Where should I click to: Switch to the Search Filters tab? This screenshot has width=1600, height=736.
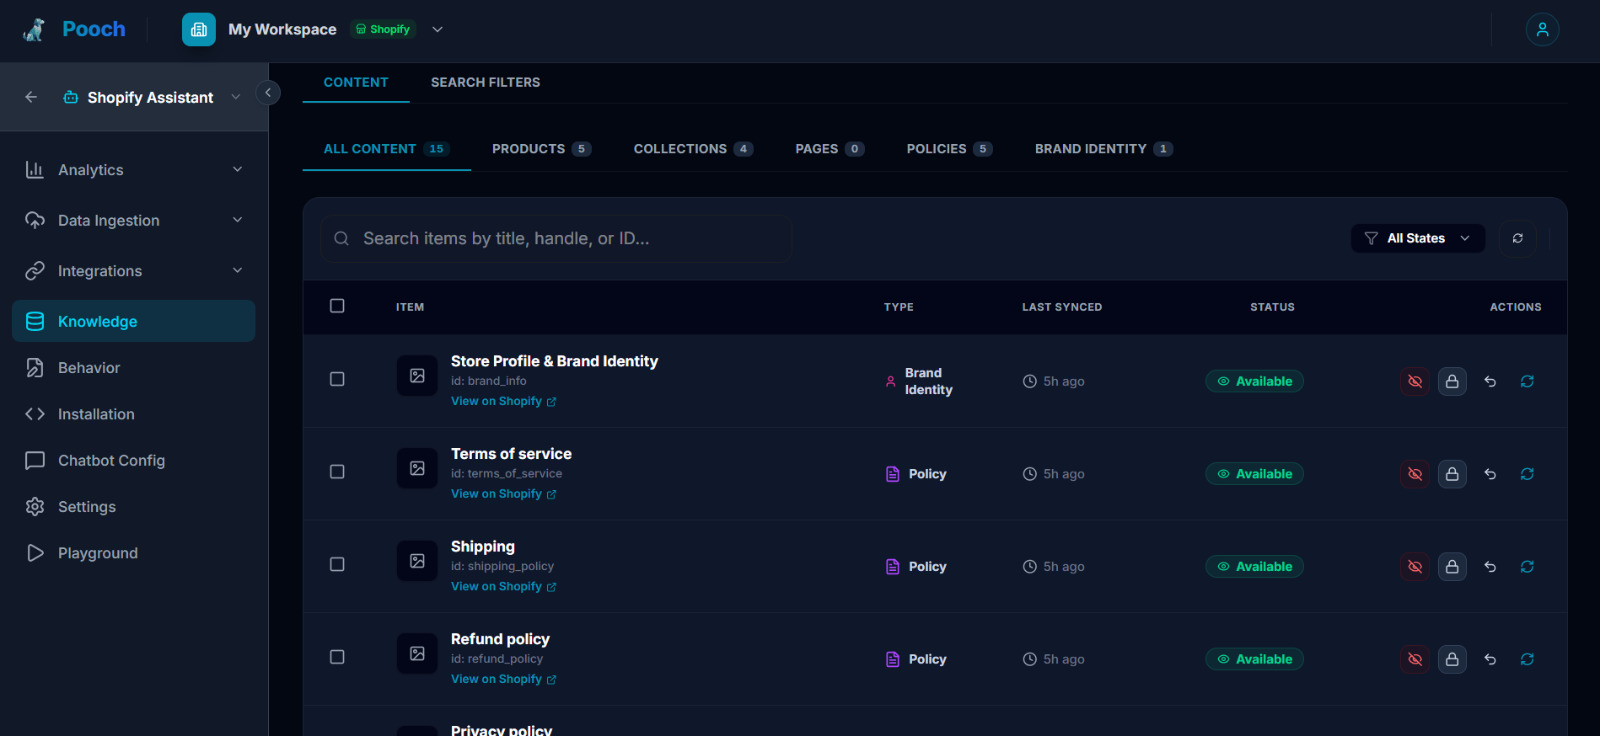point(485,82)
